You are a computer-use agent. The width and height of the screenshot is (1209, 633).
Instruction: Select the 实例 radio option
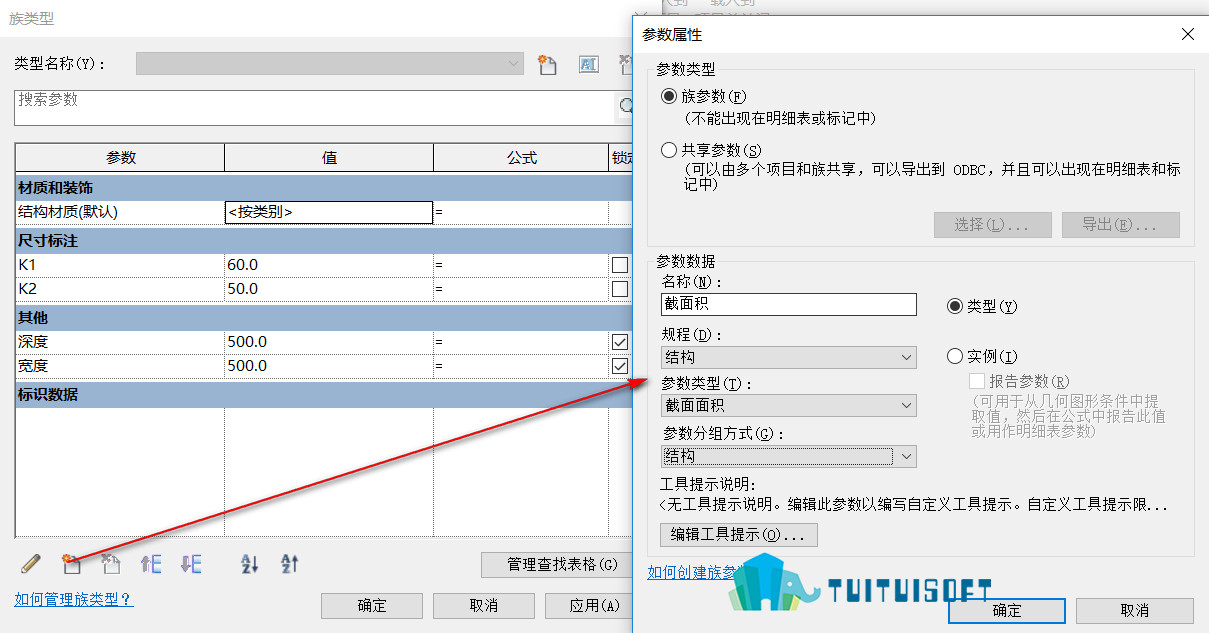[955, 356]
